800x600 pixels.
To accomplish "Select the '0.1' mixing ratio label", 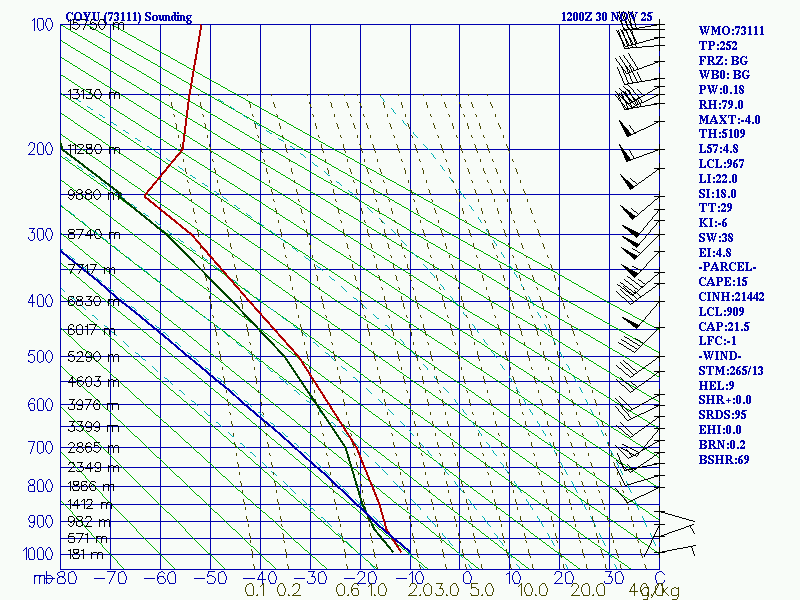I will pyautogui.click(x=255, y=590).
